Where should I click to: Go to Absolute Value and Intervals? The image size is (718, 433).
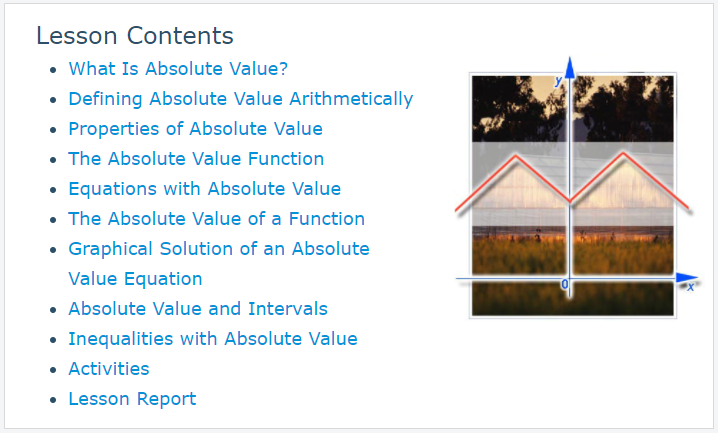tap(198, 309)
